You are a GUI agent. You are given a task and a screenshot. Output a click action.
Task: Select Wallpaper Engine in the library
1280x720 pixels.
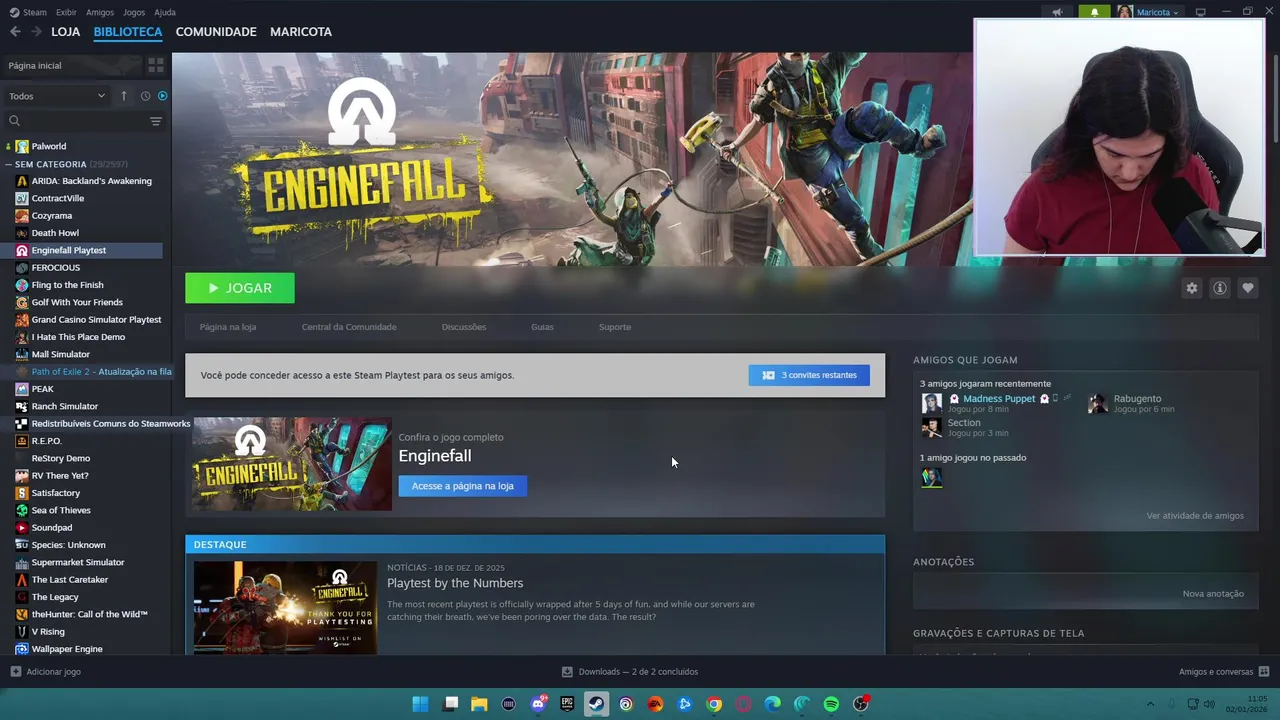pyautogui.click(x=66, y=649)
